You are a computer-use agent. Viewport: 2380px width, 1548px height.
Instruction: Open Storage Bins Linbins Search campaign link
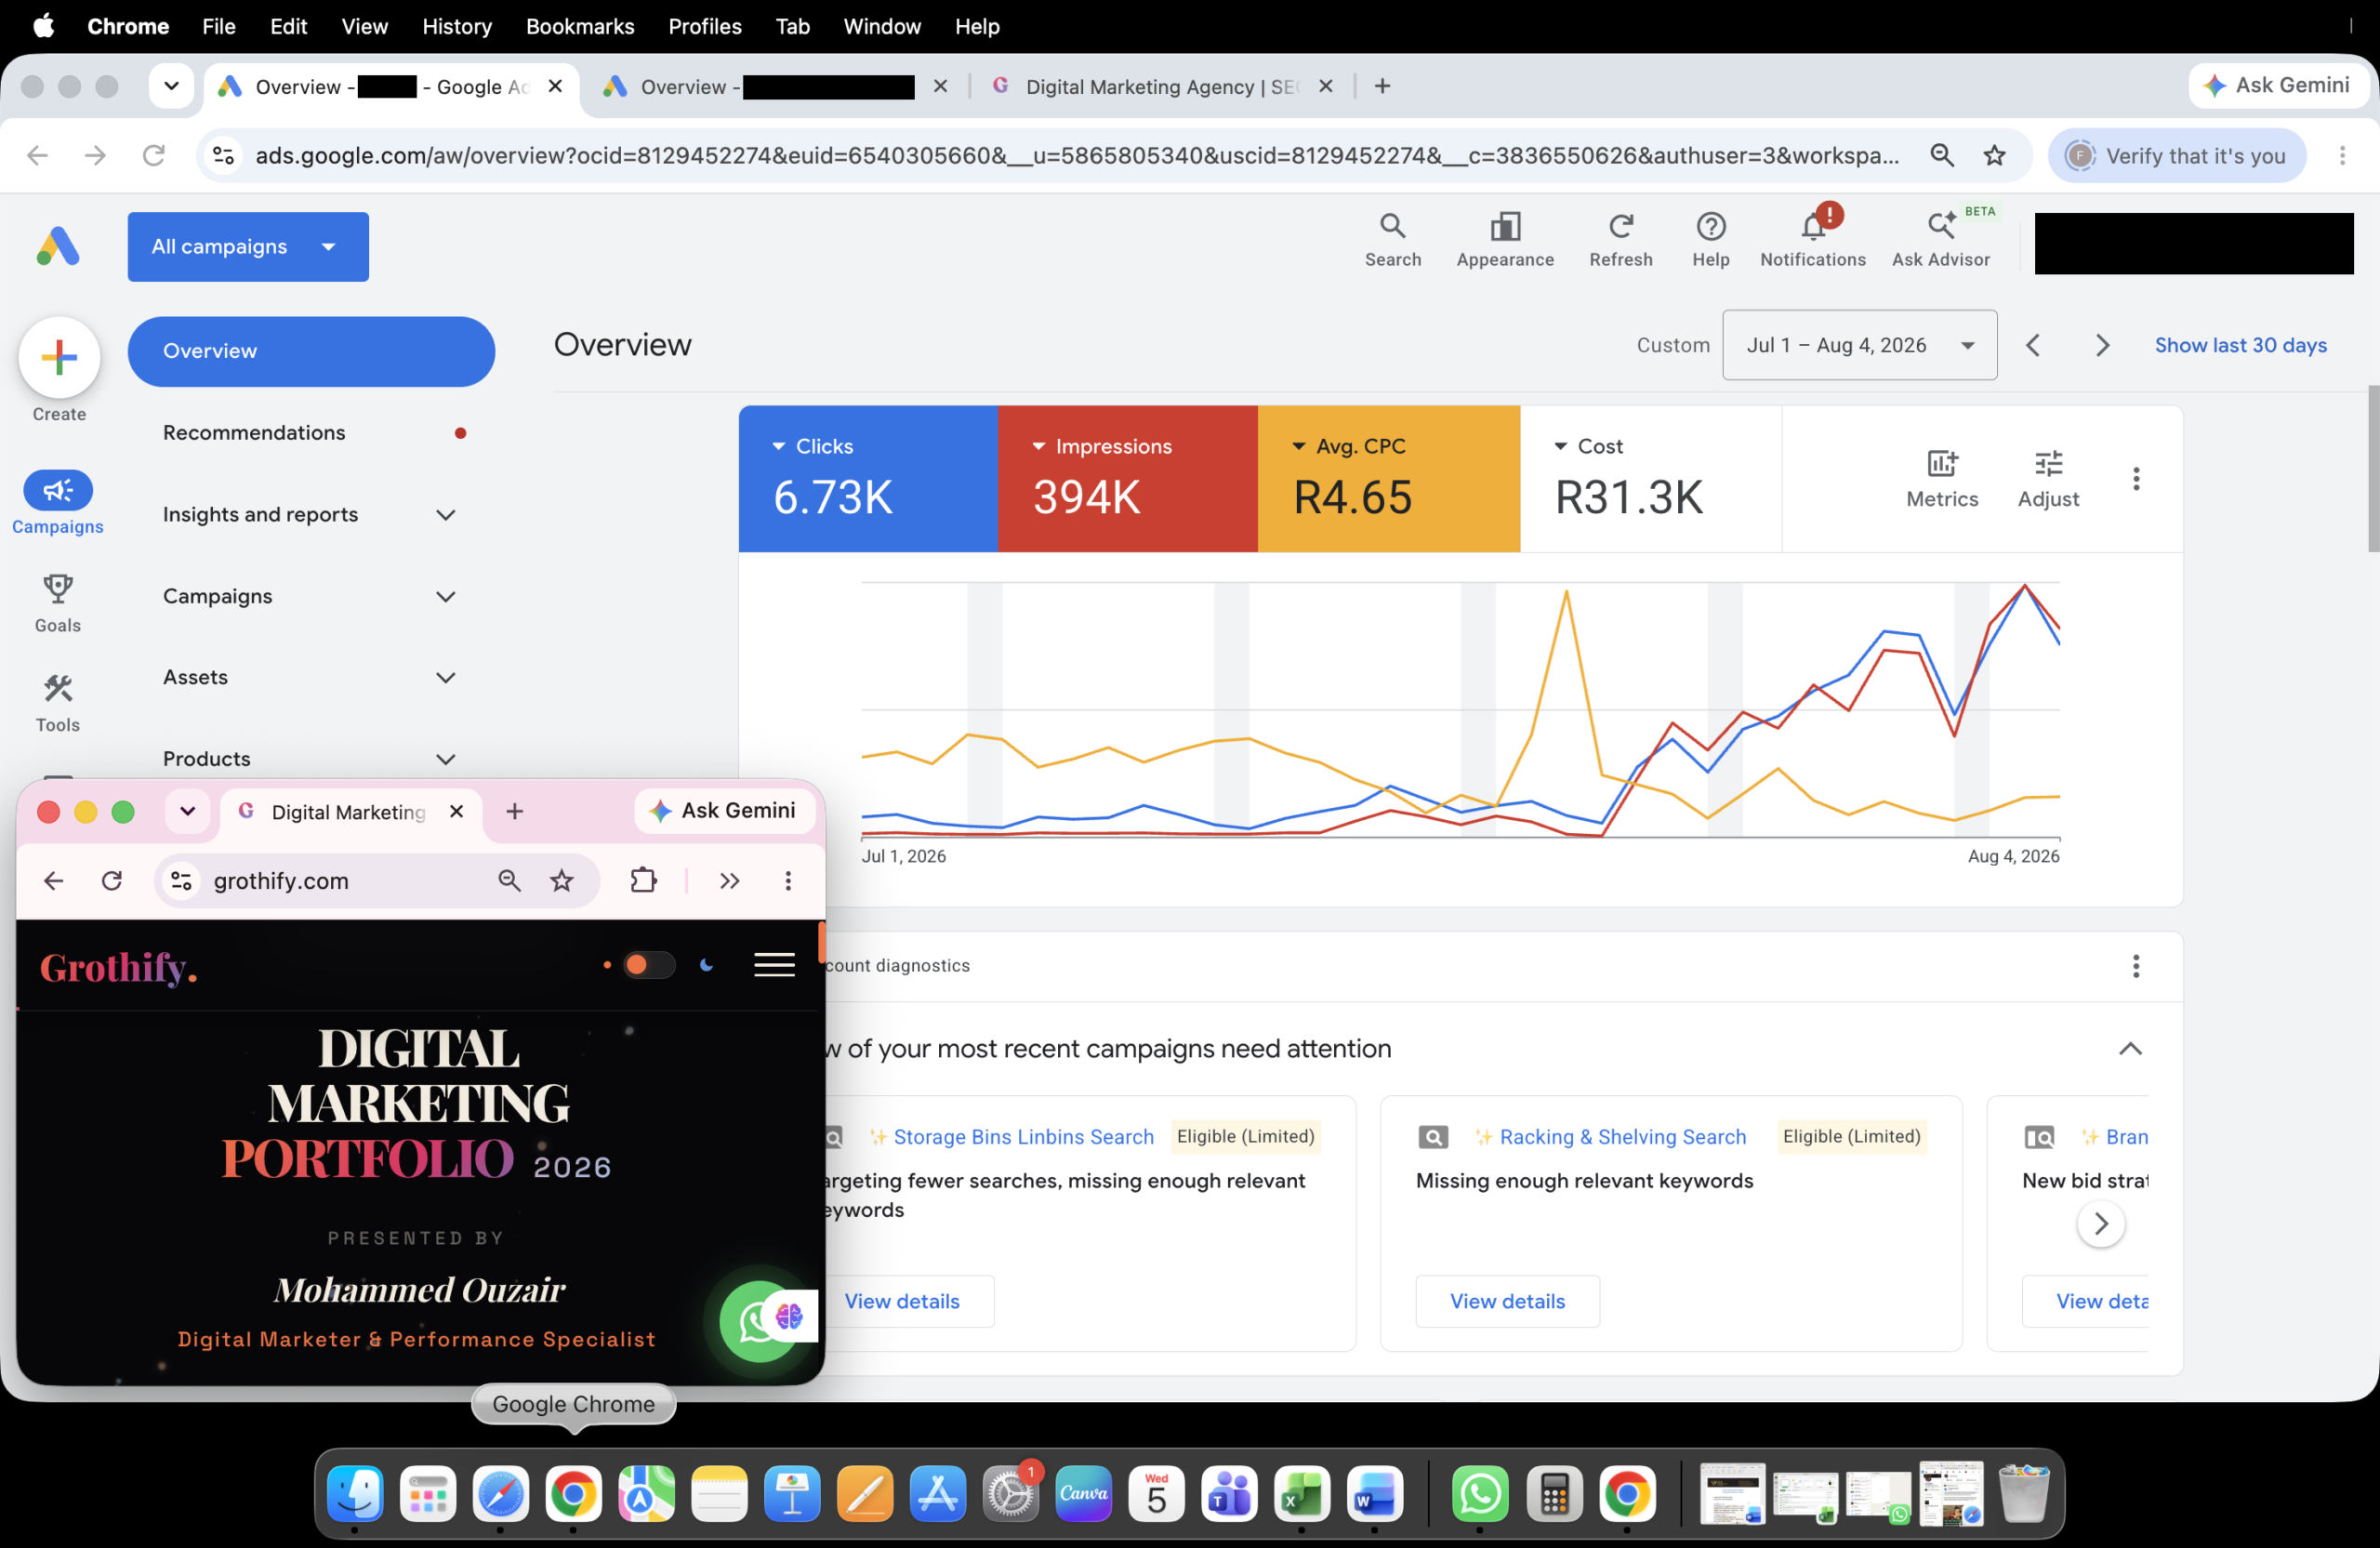coord(1023,1137)
